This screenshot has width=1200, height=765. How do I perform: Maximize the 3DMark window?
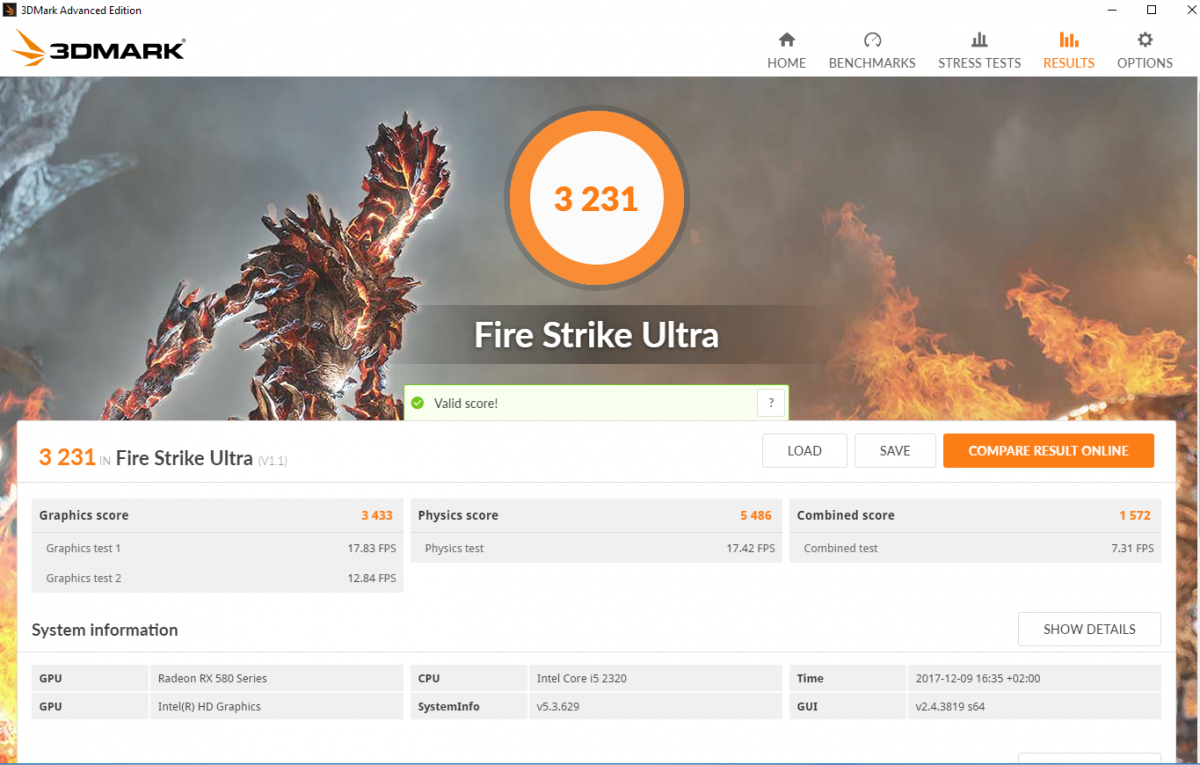1151,10
